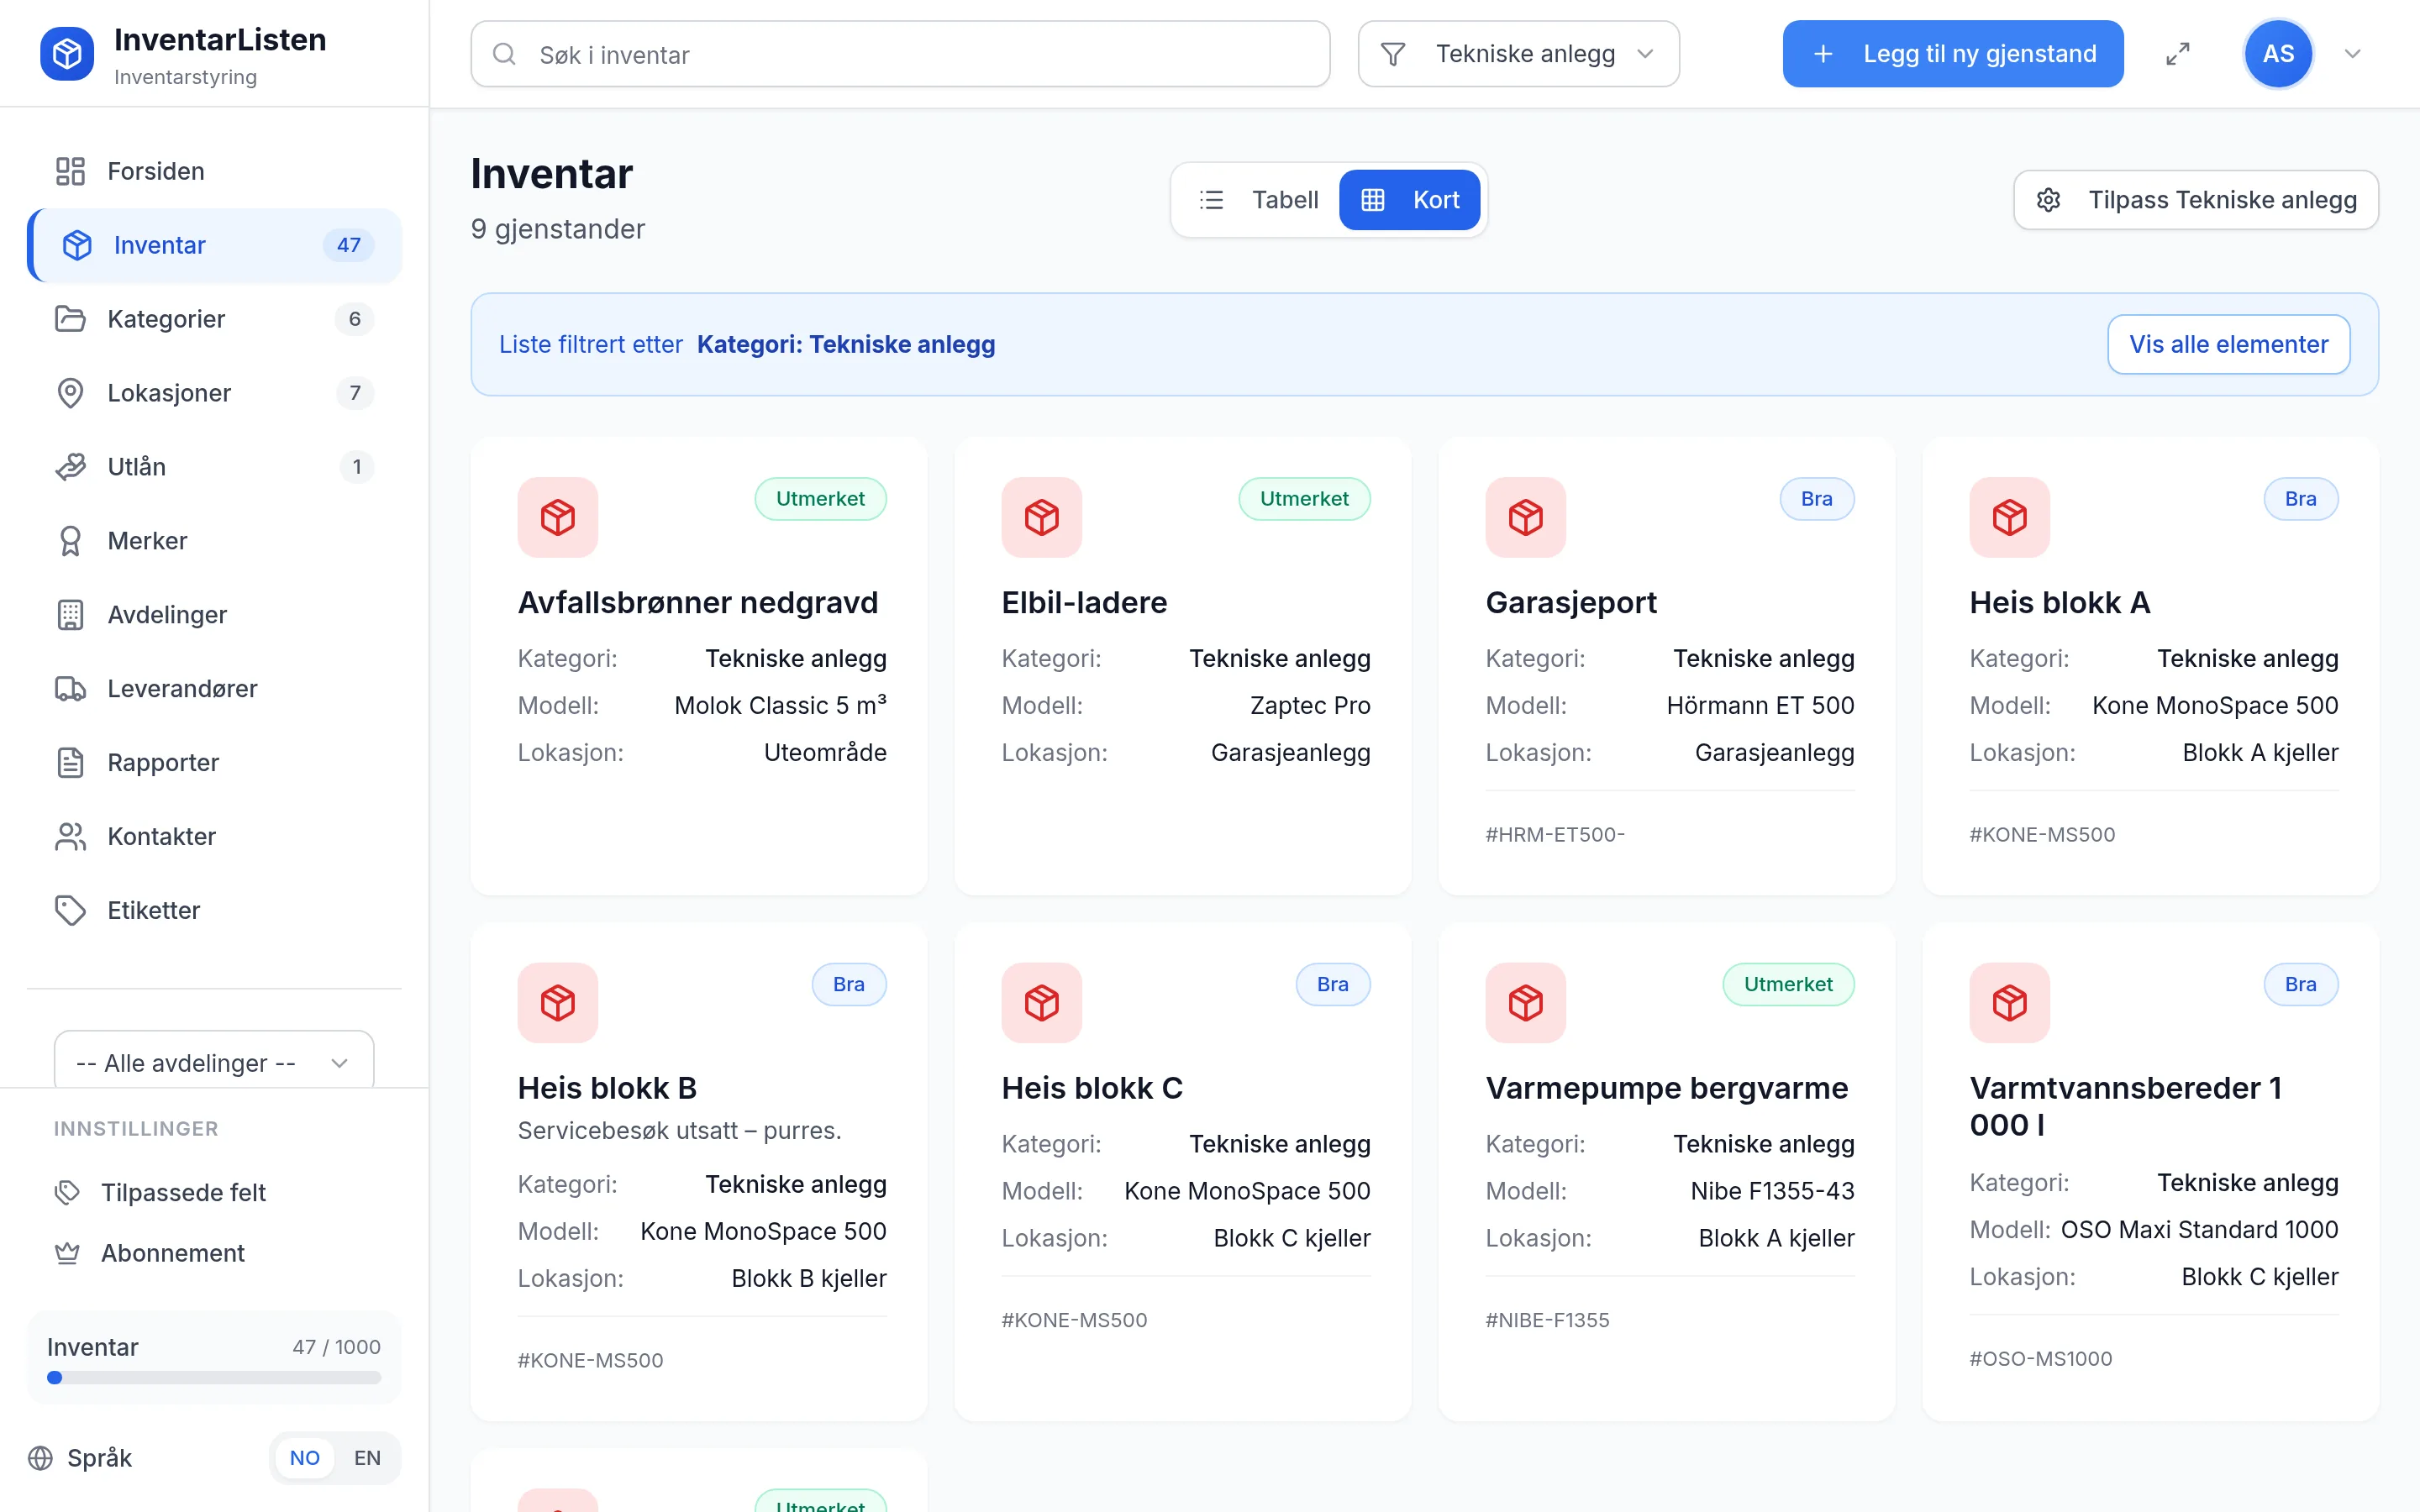
Task: Click the Forsiden dashboard icon
Action: click(x=70, y=171)
